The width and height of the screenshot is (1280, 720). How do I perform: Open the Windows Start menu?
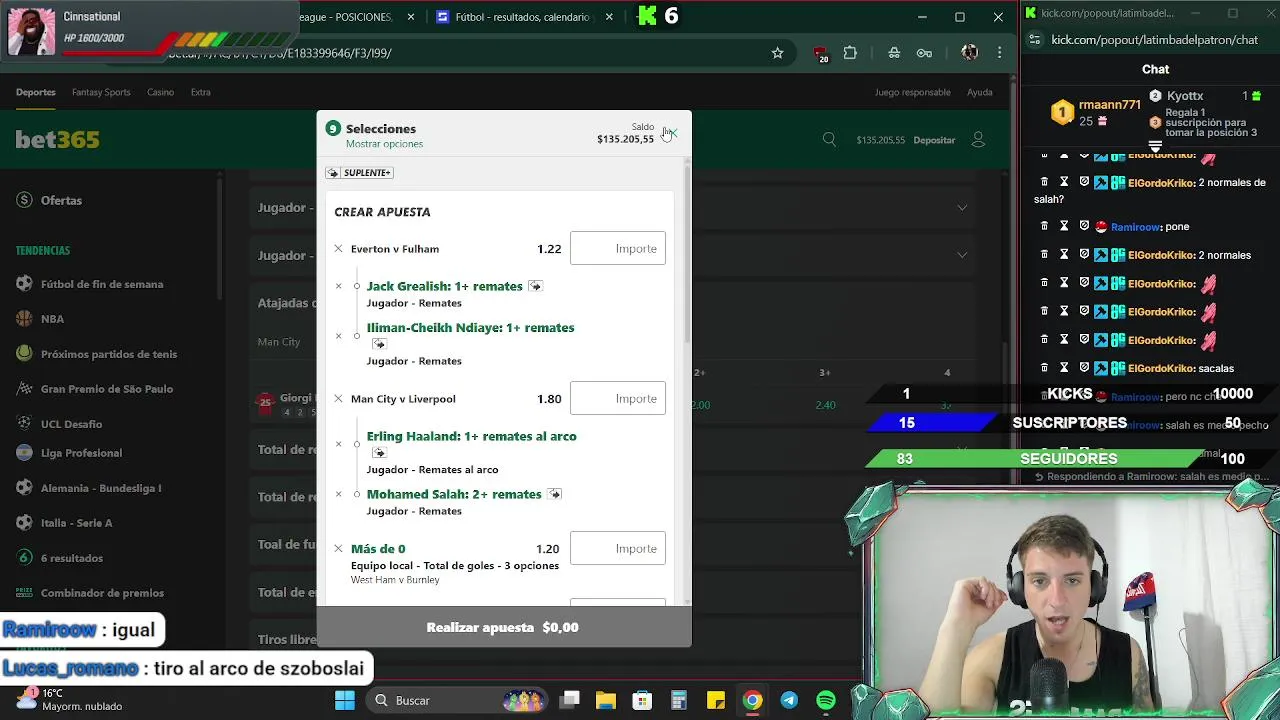coord(345,700)
